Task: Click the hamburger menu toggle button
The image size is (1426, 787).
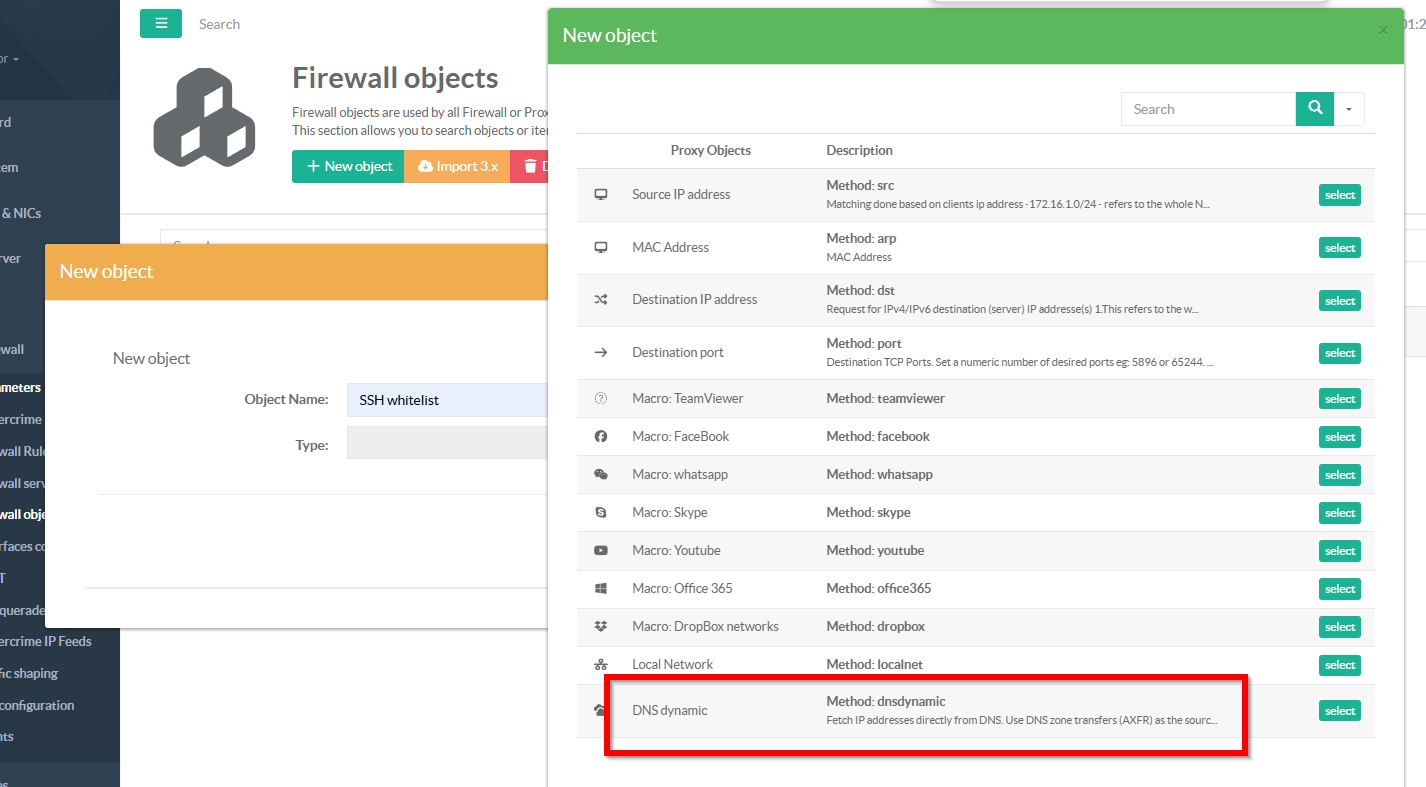Action: [161, 24]
